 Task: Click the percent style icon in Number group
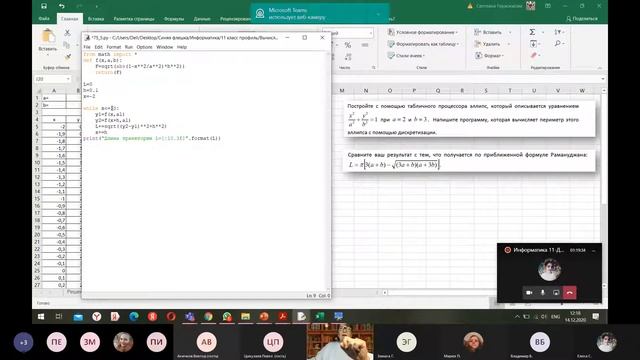[348, 45]
